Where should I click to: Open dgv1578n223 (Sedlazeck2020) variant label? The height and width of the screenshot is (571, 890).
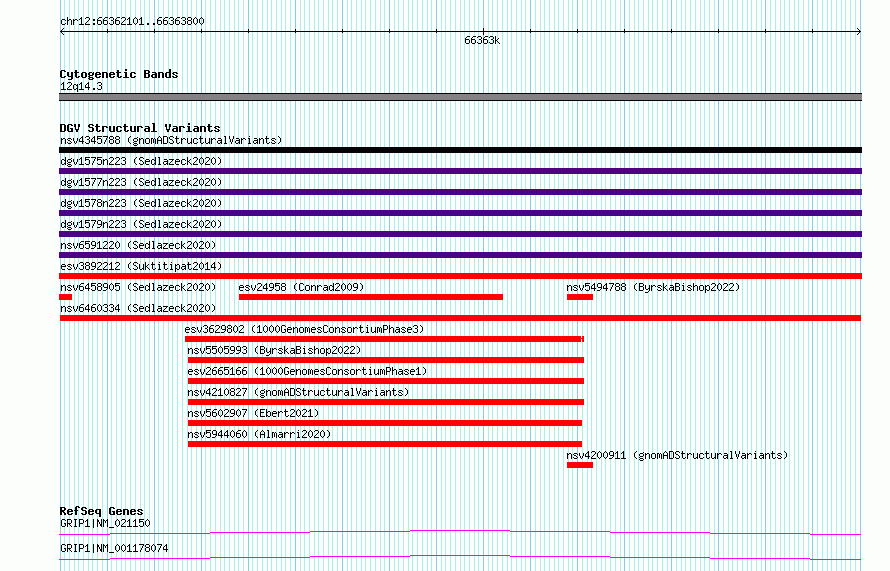pos(141,203)
